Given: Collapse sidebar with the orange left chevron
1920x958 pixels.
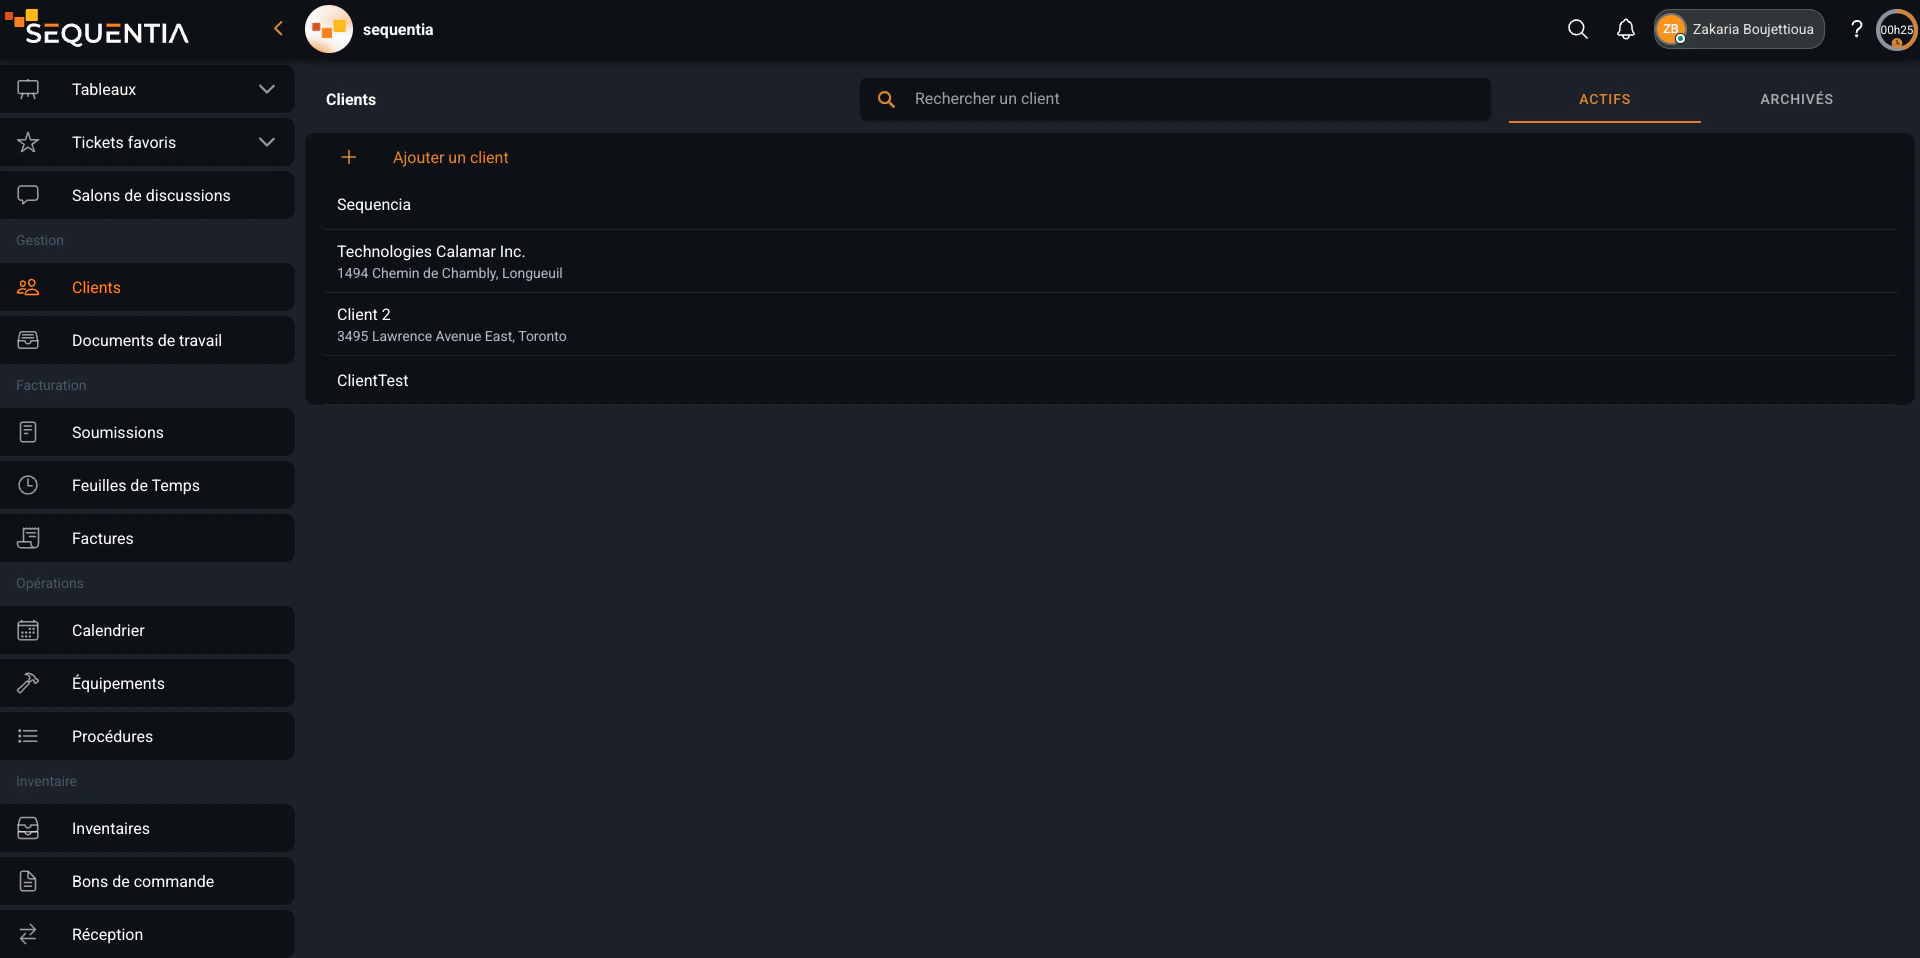Looking at the screenshot, I should [278, 28].
